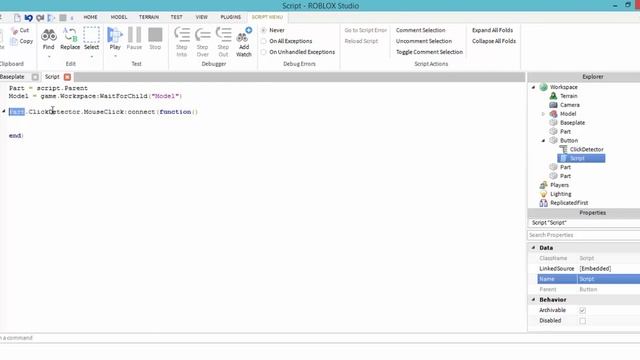Select Players service in Explorer
Screen dimensions: 640x360
click(x=559, y=185)
